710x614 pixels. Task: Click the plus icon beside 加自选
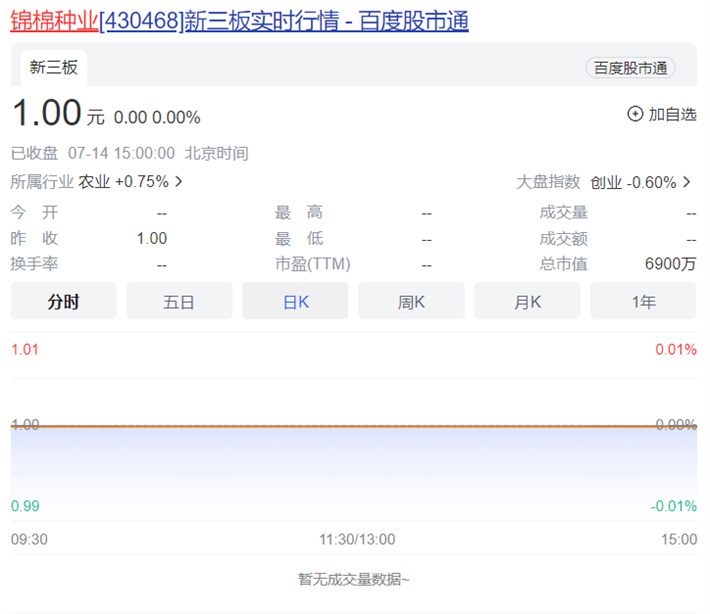click(634, 114)
